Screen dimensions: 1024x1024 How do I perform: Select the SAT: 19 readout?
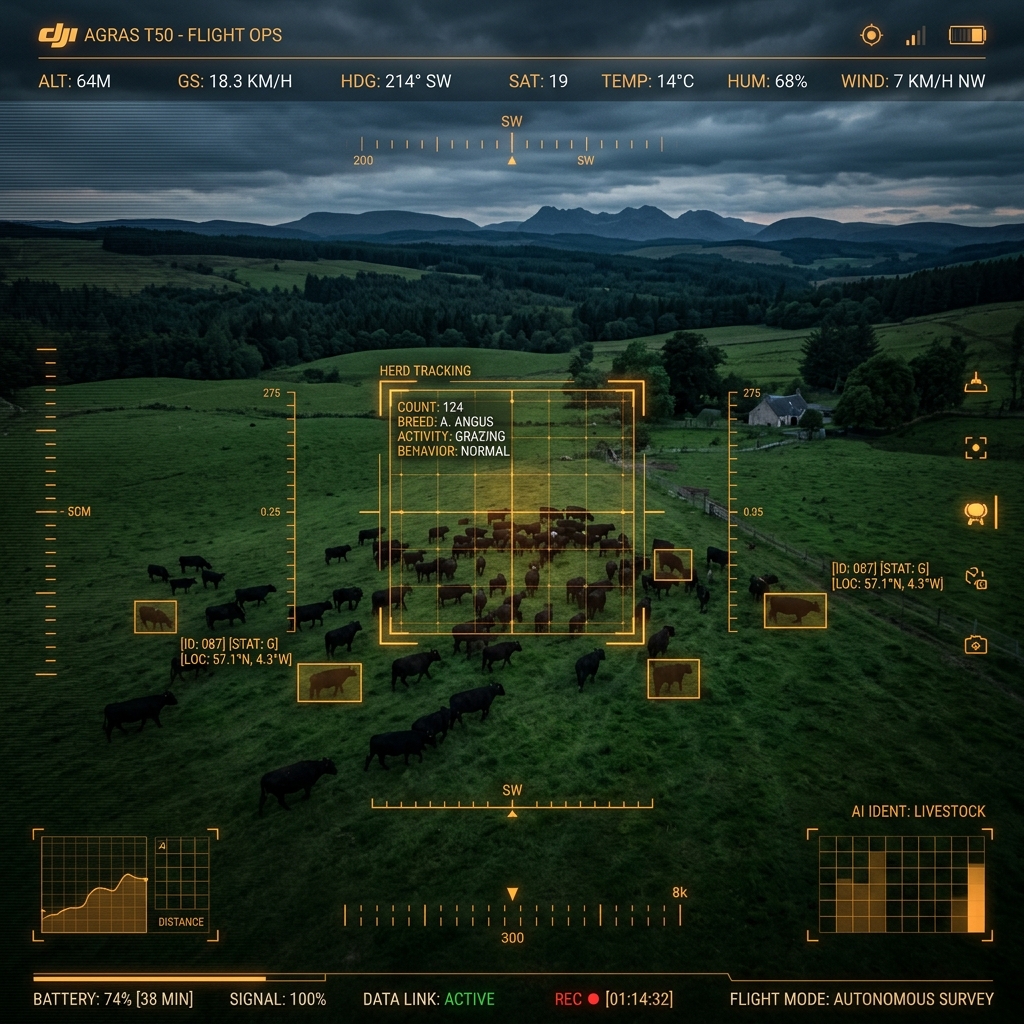click(538, 82)
